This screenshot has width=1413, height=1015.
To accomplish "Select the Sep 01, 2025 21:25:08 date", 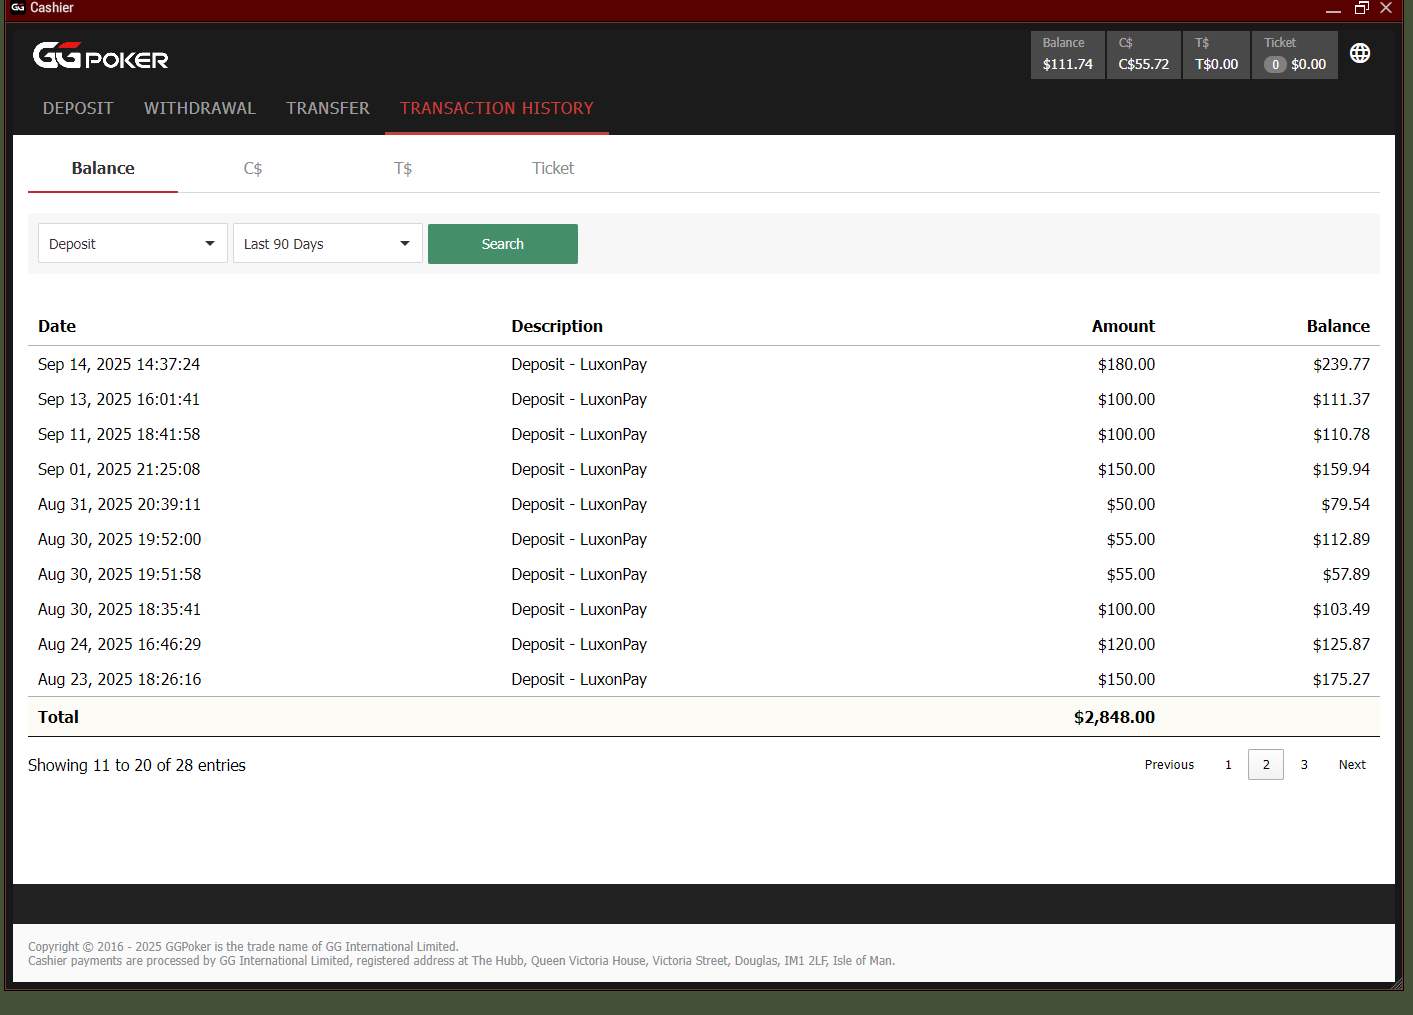I will point(119,469).
